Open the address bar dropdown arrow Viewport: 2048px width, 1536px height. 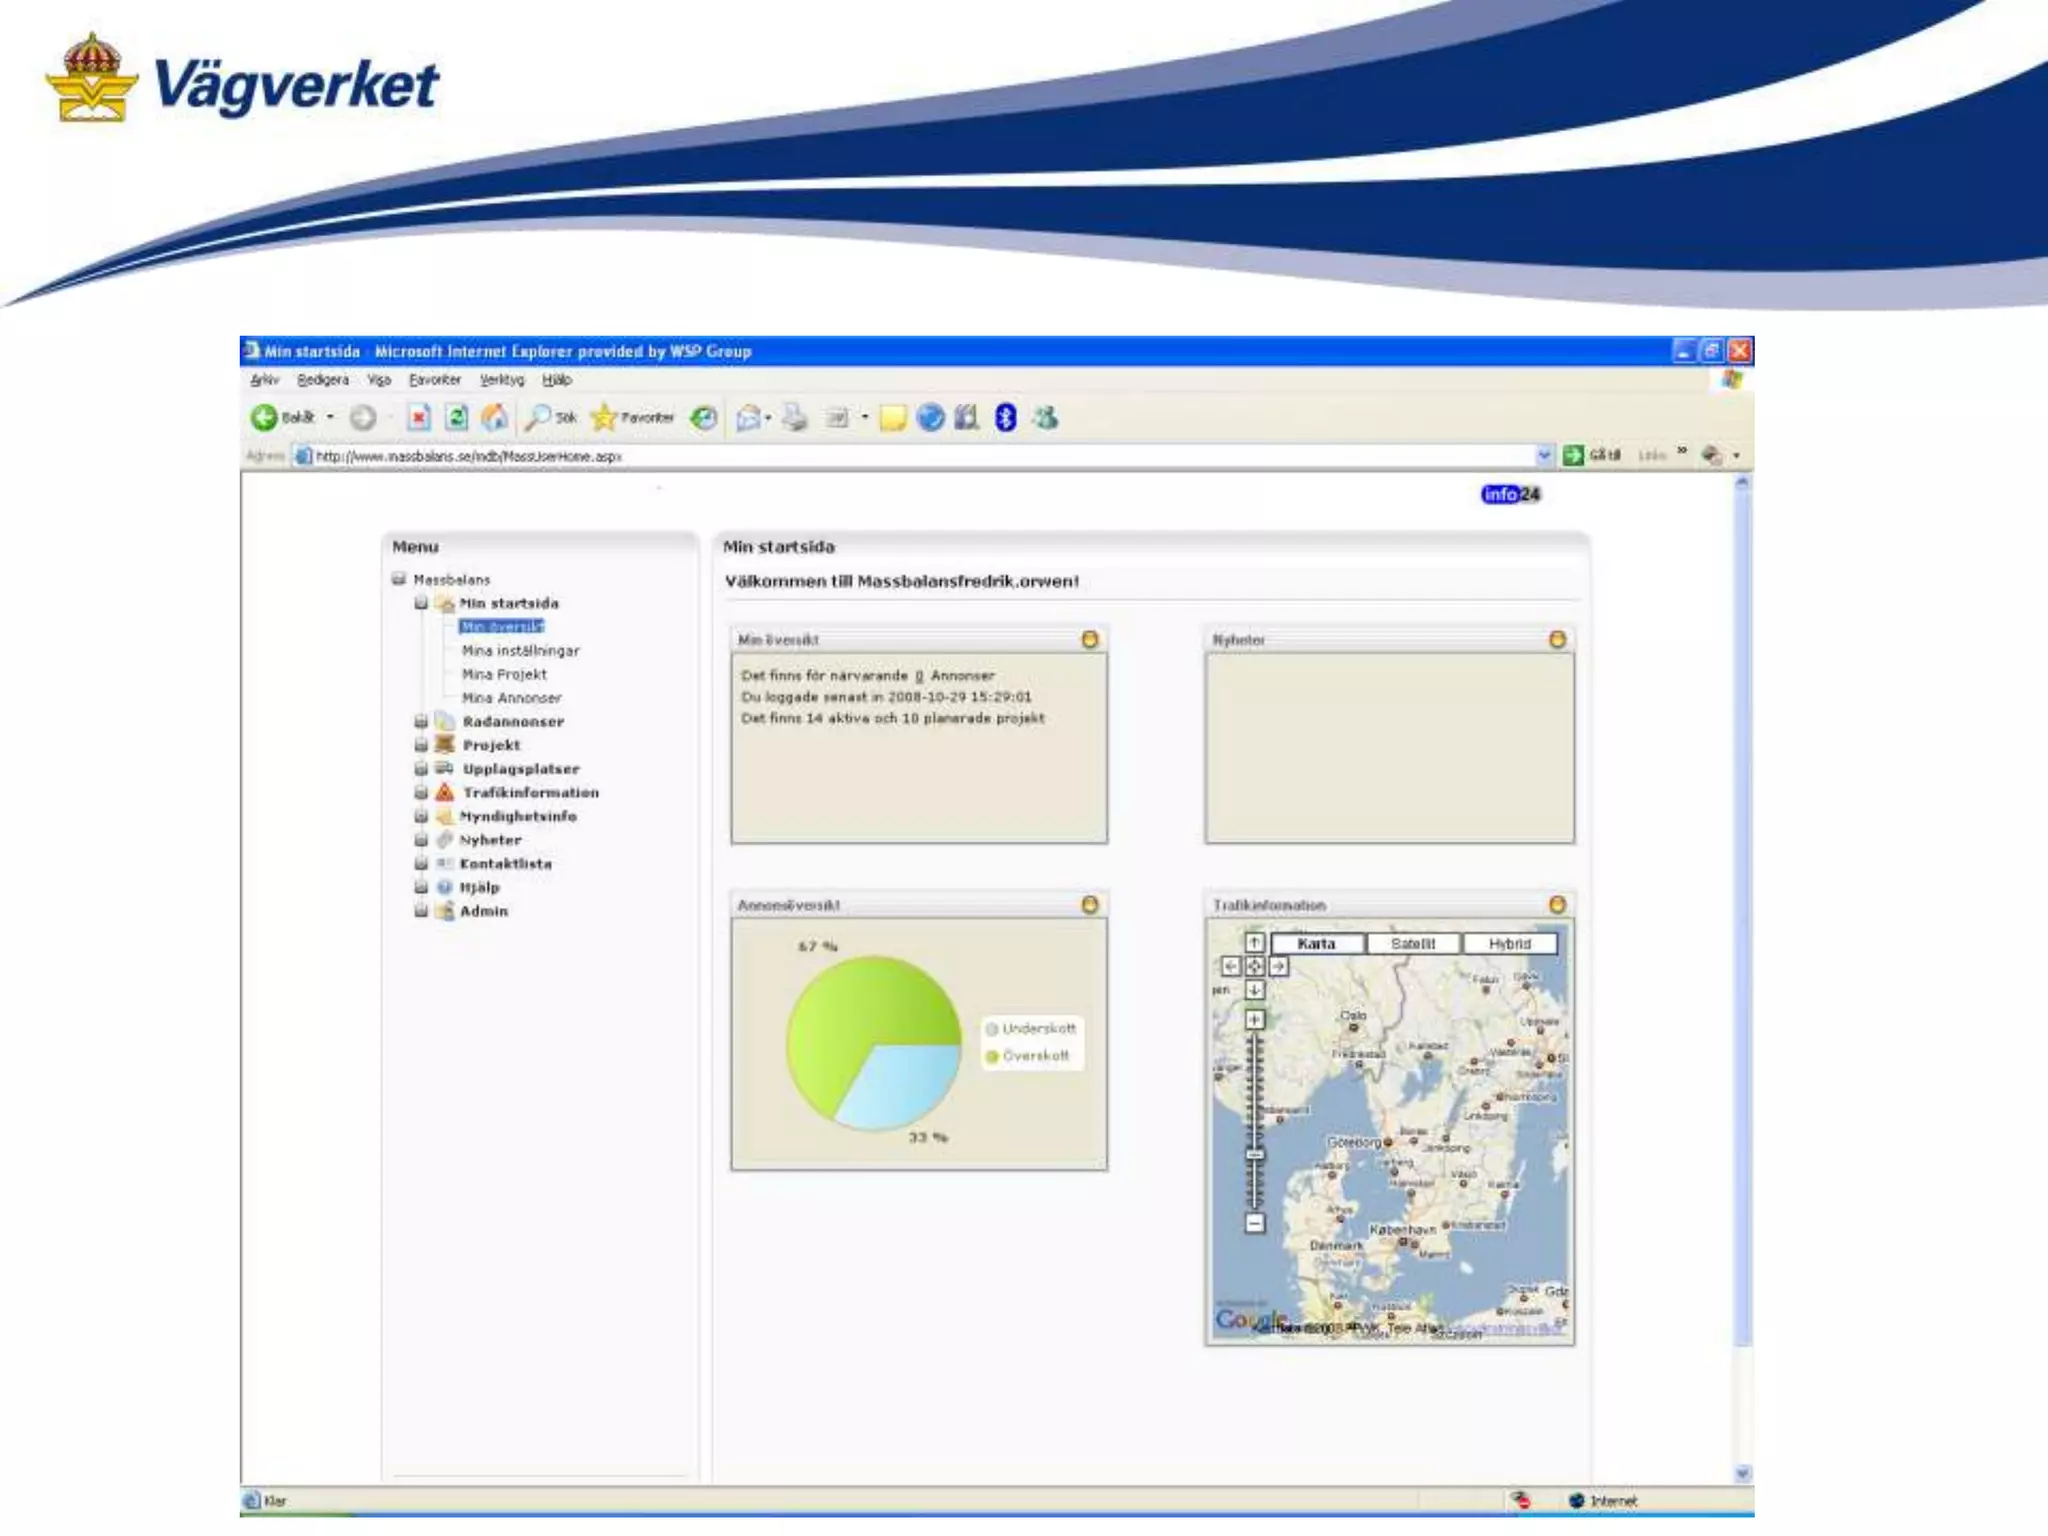point(1544,456)
